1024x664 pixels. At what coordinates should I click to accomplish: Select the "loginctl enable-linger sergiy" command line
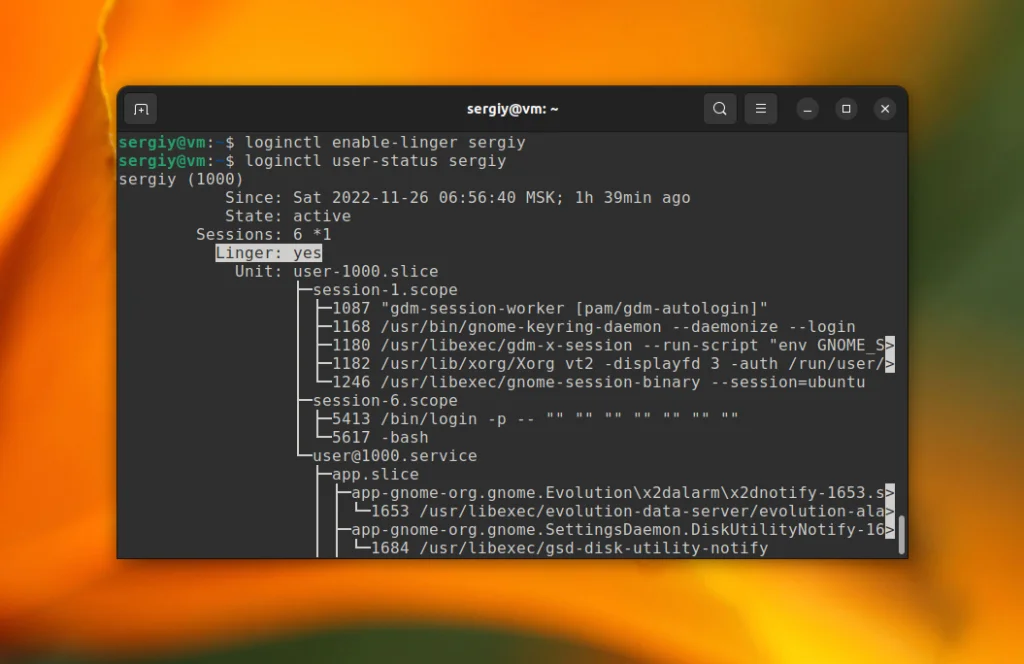point(386,141)
